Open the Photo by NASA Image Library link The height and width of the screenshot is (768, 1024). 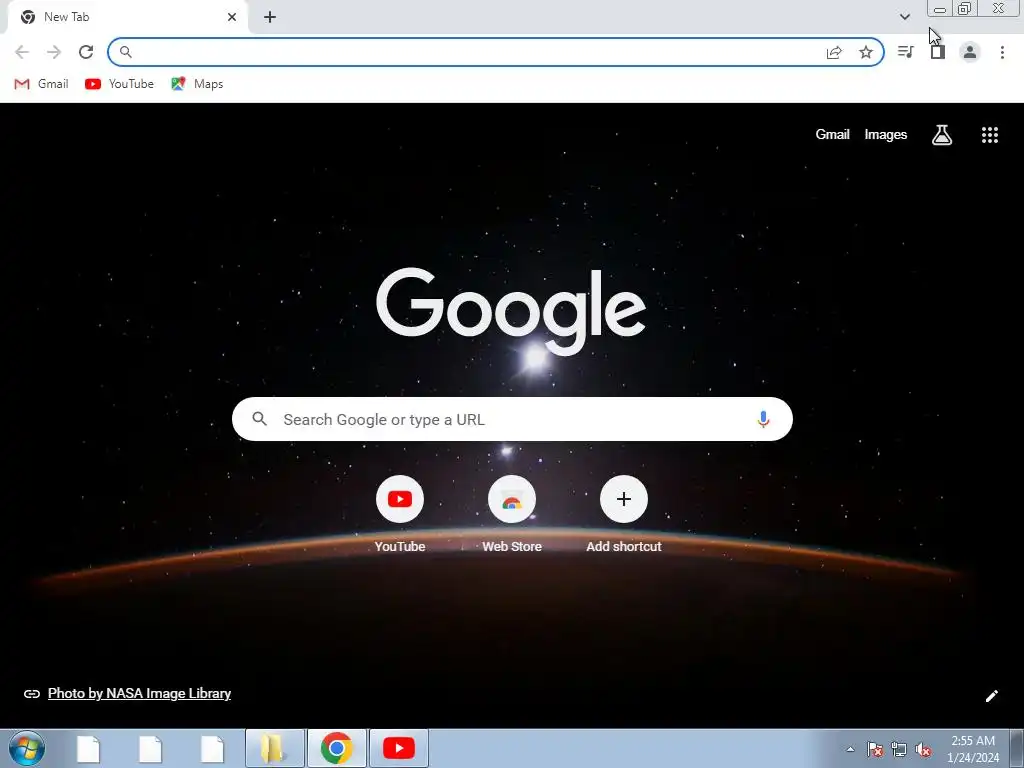[x=139, y=694]
